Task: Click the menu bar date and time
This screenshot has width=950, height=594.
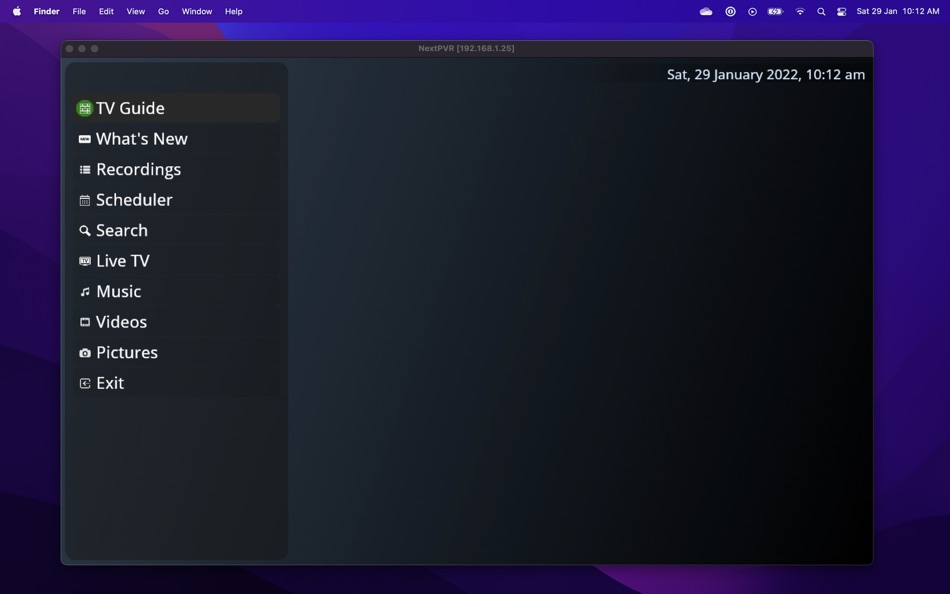Action: [898, 11]
